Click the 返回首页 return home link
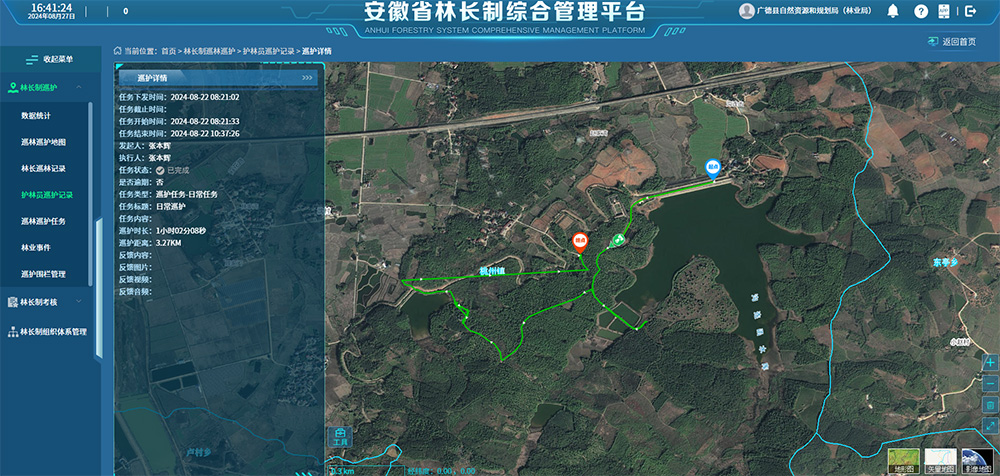 click(x=952, y=42)
